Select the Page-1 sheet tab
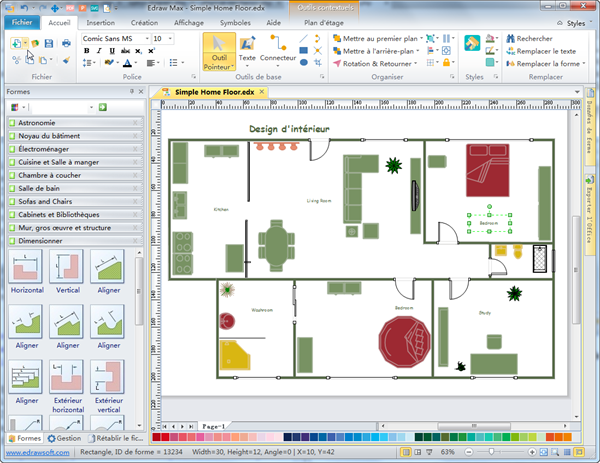 [212, 425]
